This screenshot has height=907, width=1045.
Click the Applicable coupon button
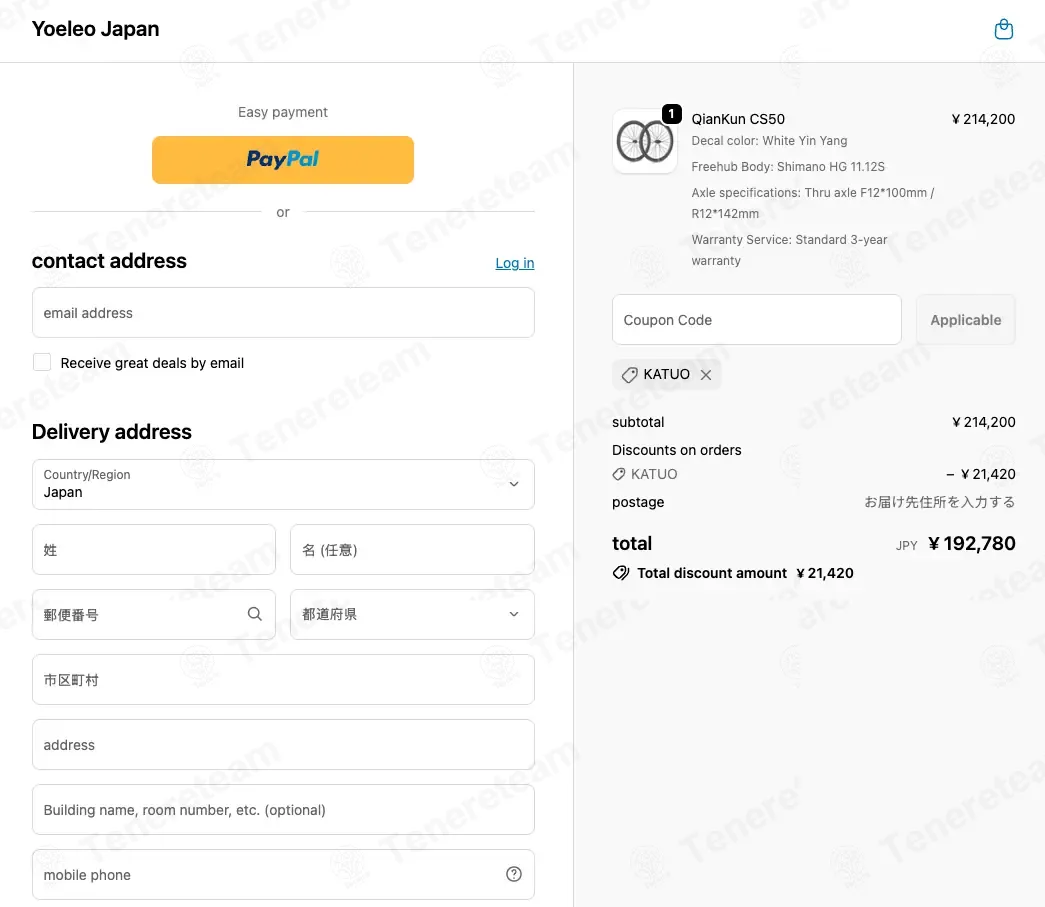(966, 320)
